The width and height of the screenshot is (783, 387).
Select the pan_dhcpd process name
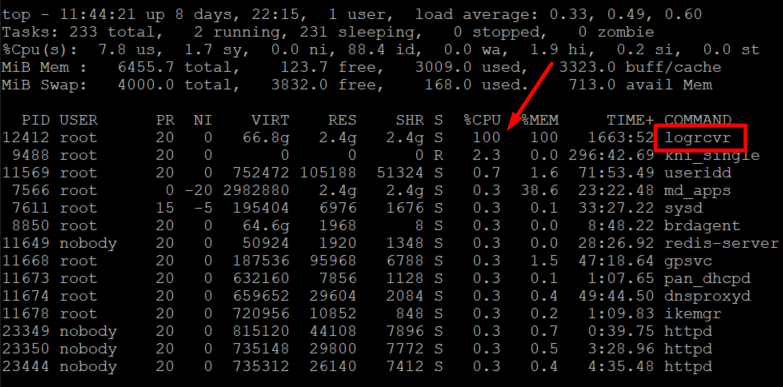coord(708,279)
